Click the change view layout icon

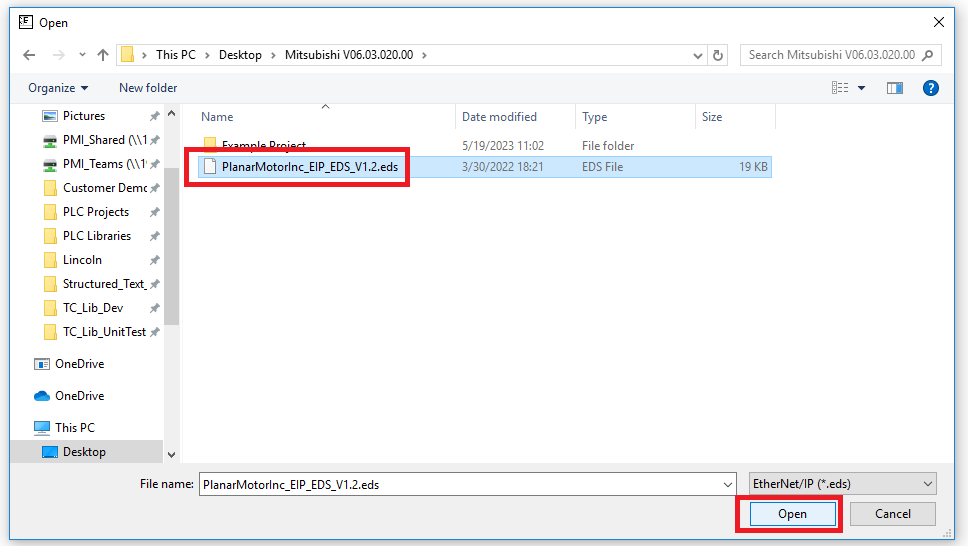pos(840,88)
